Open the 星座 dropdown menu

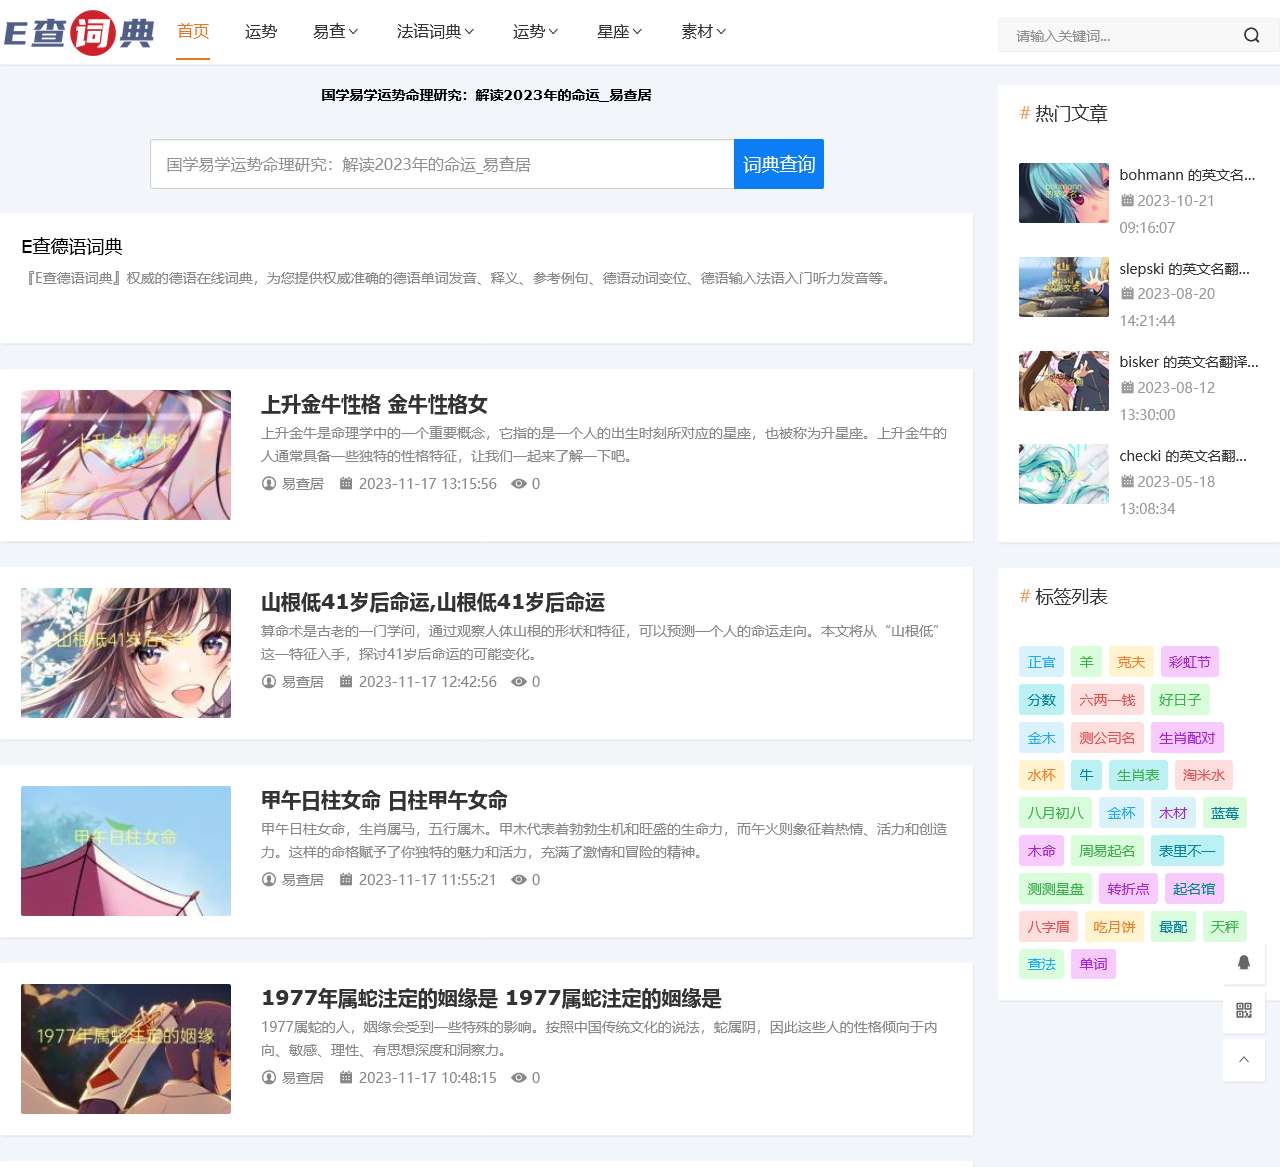[619, 32]
